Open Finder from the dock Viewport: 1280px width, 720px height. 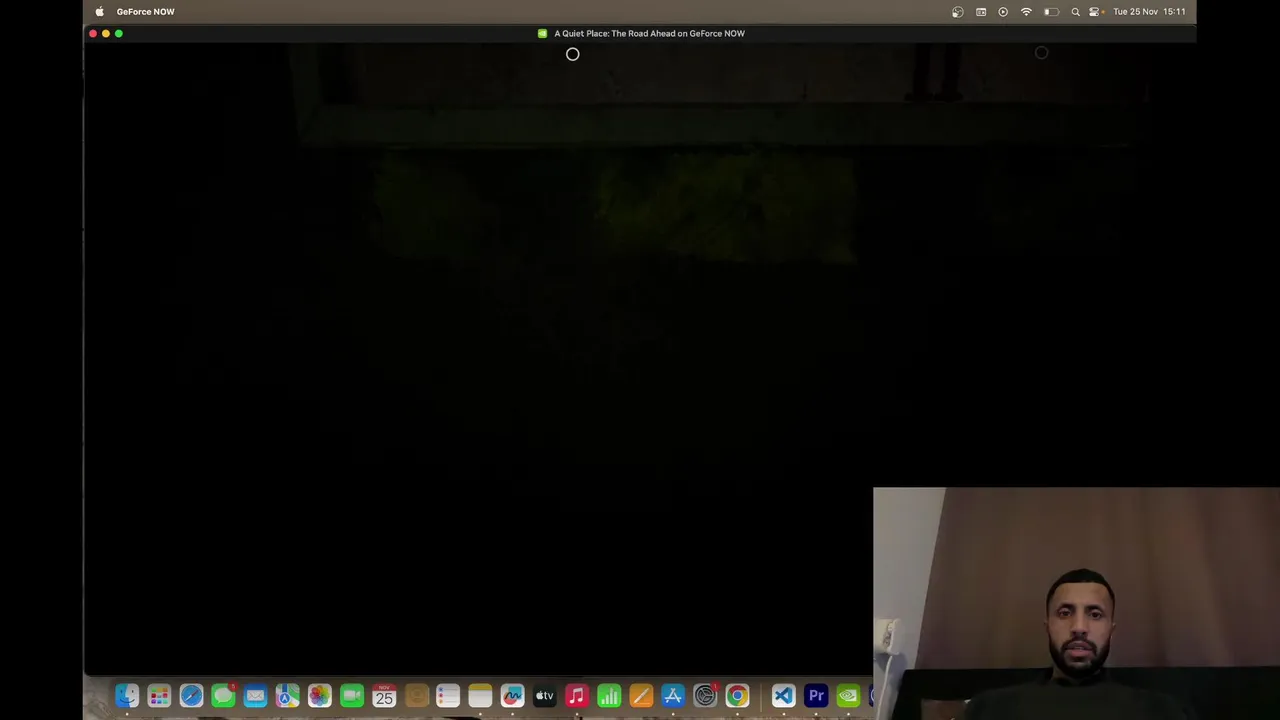(x=127, y=696)
